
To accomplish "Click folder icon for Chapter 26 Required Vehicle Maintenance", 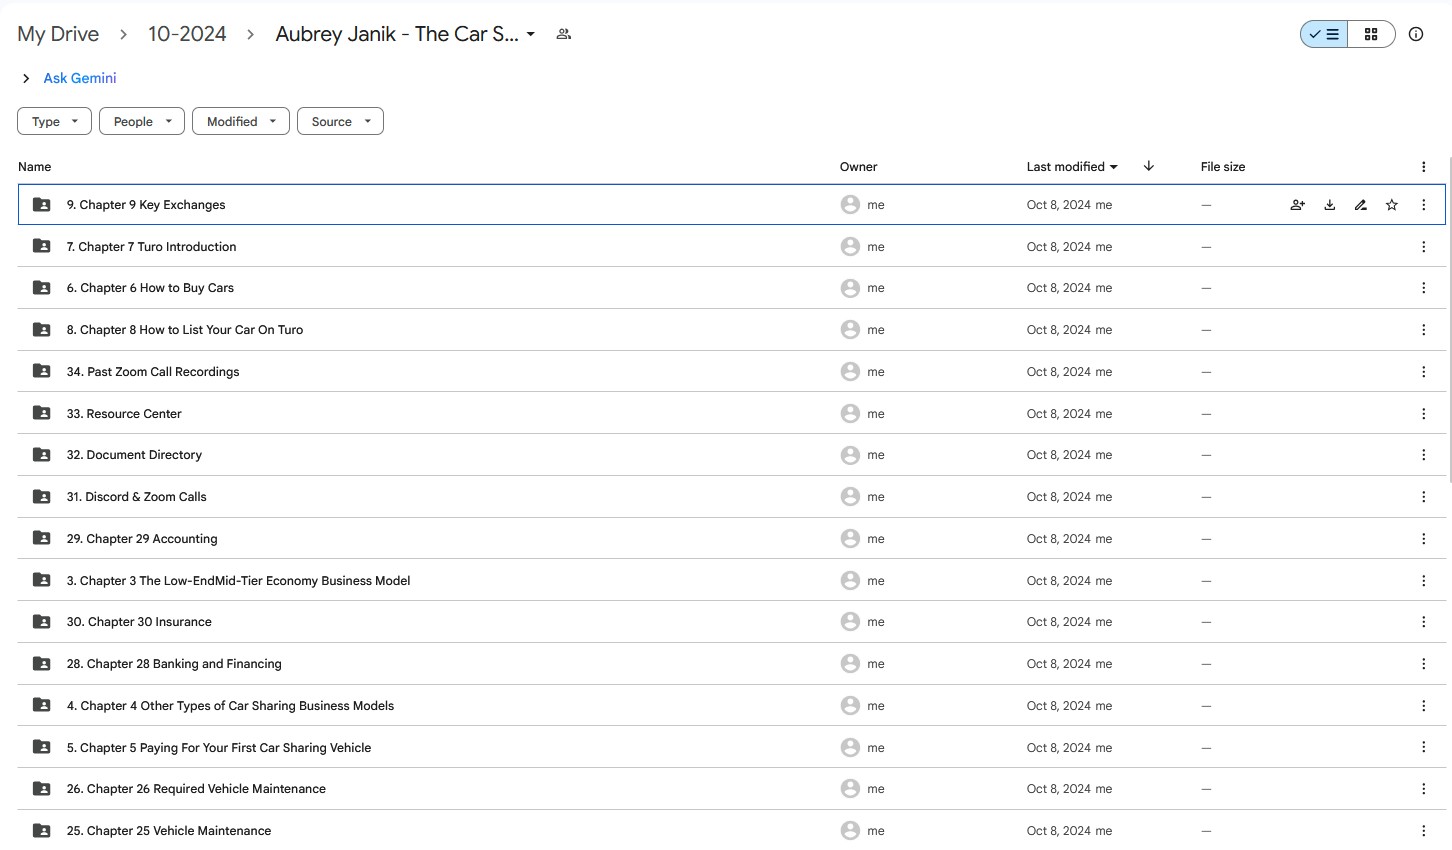I will [x=41, y=789].
